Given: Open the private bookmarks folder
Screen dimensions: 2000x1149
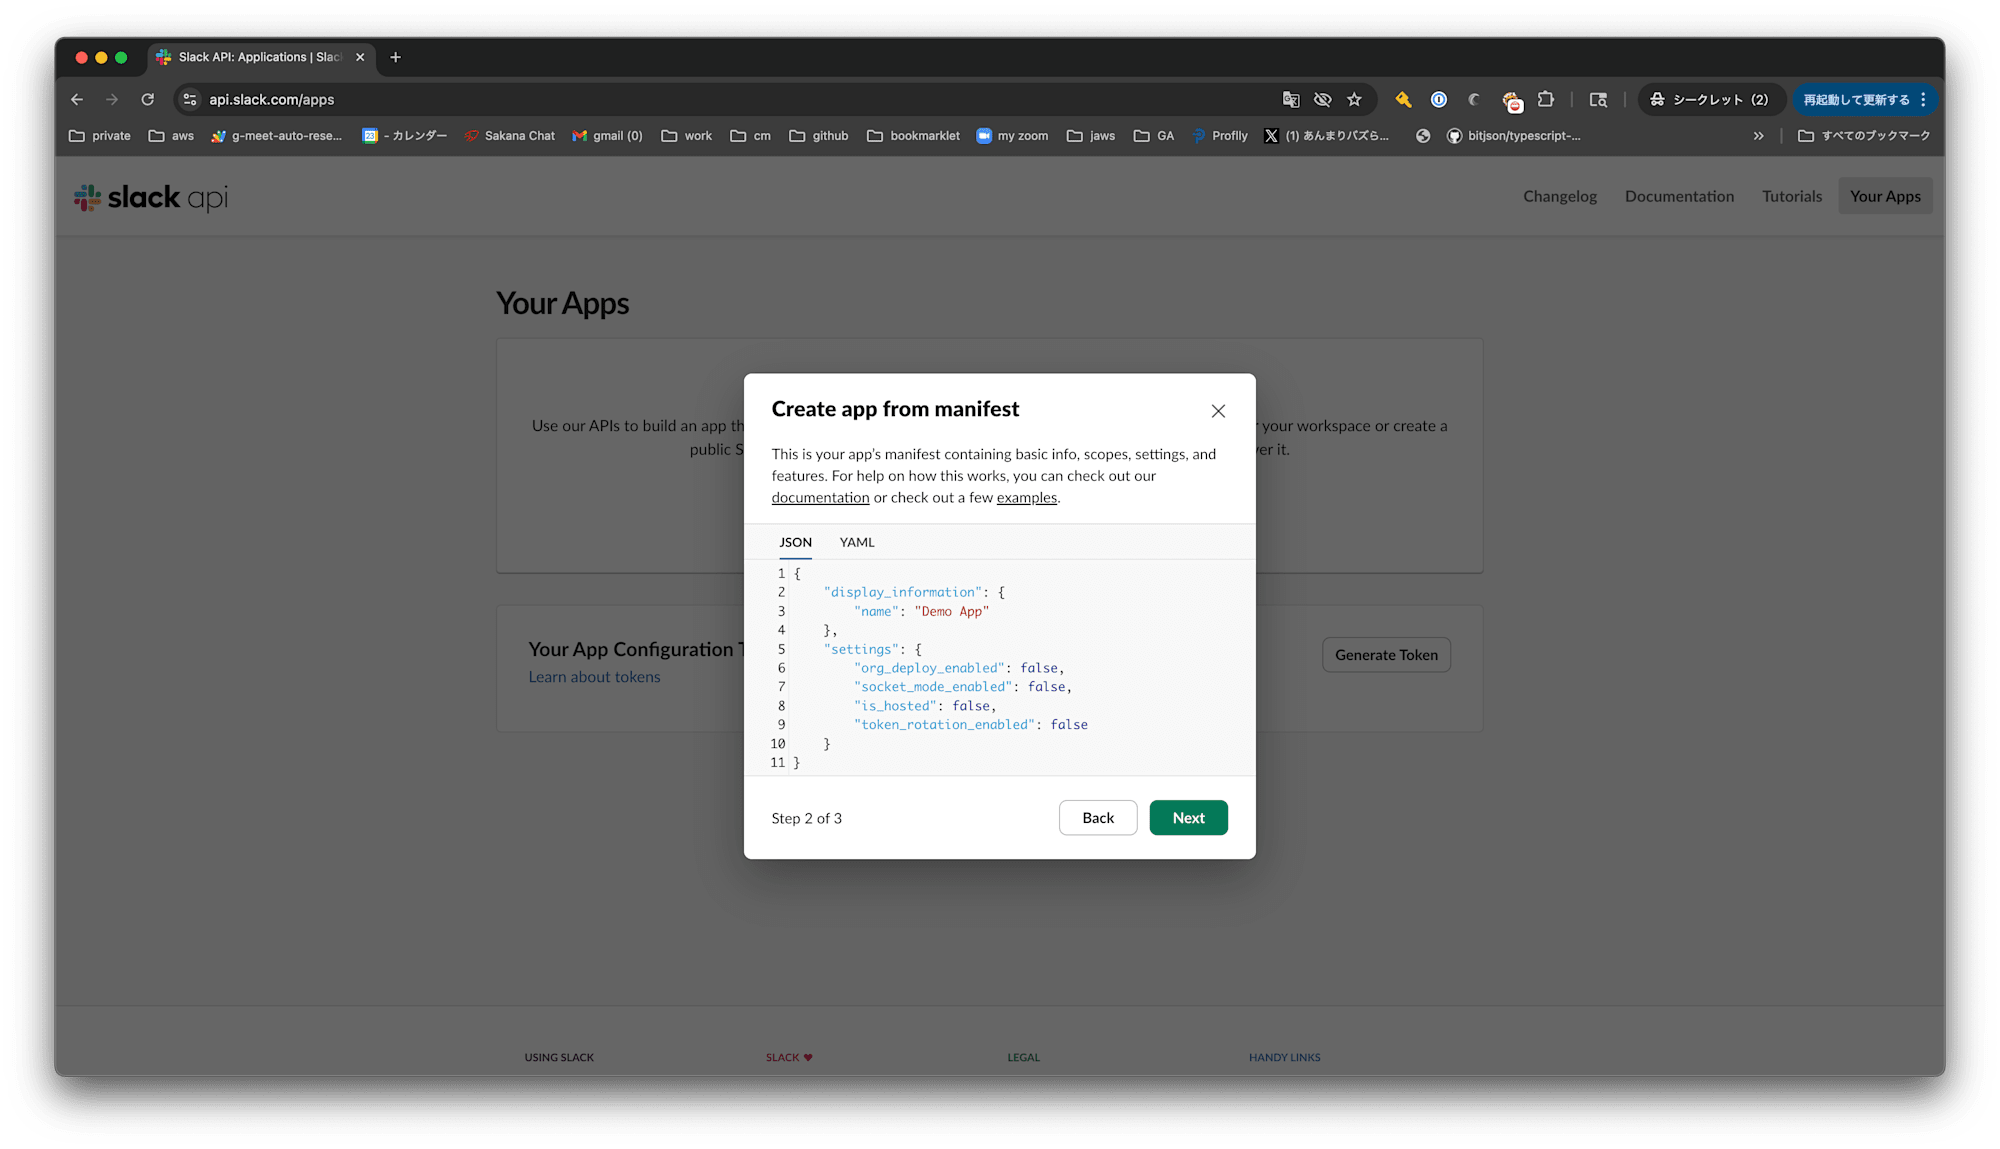Looking at the screenshot, I should click(x=100, y=136).
